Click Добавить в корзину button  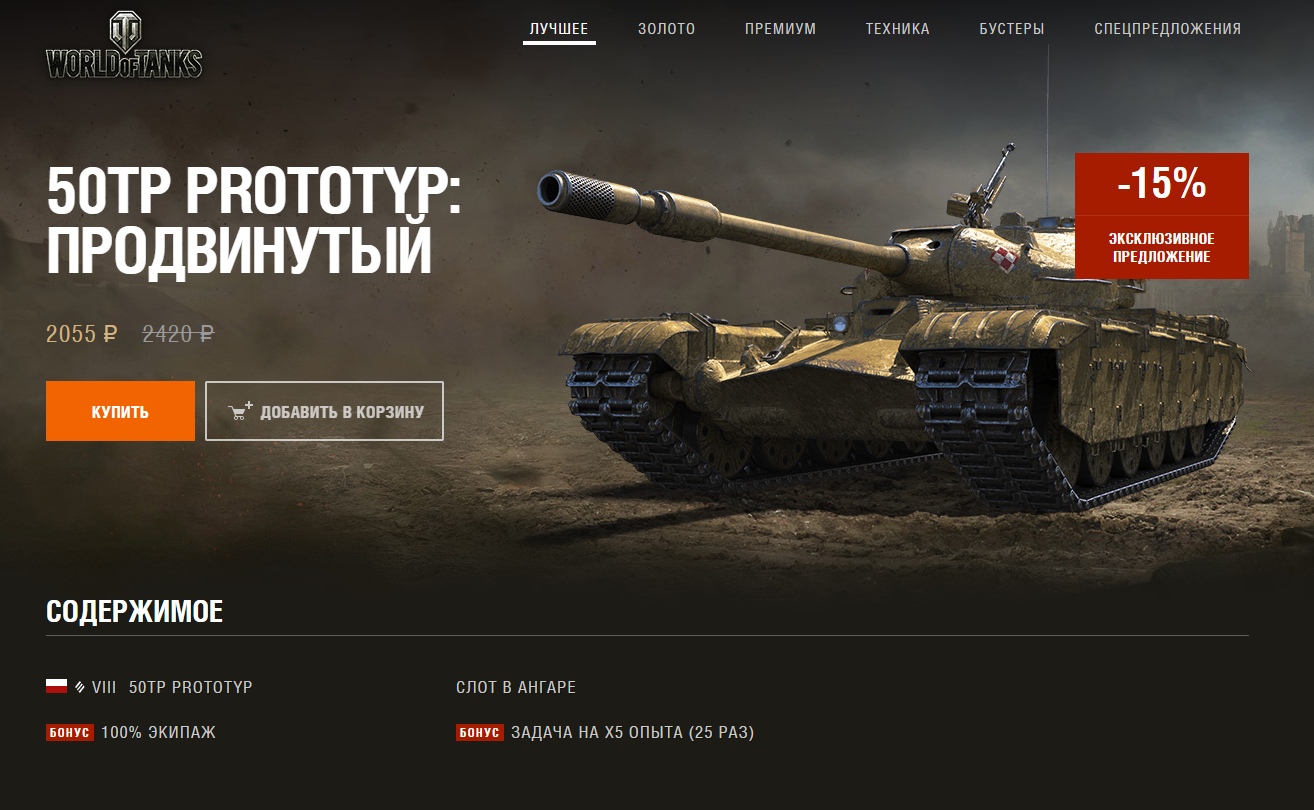325,411
